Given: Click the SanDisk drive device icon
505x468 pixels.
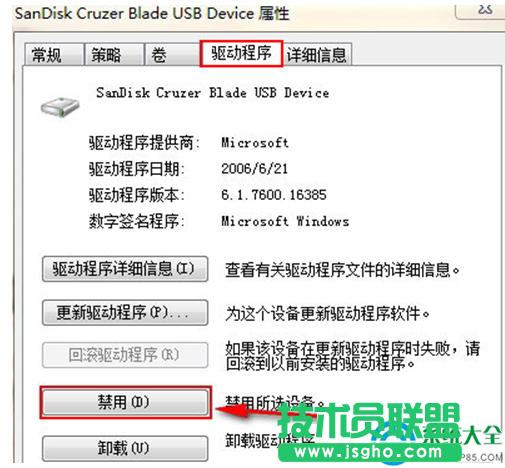Looking at the screenshot, I should (x=60, y=107).
